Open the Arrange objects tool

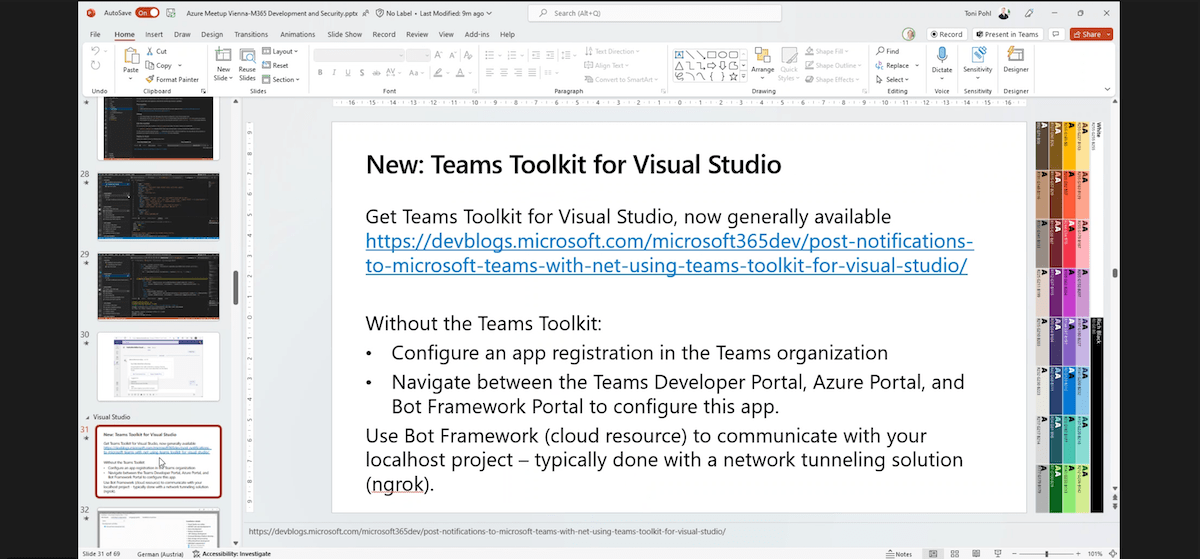(x=762, y=58)
